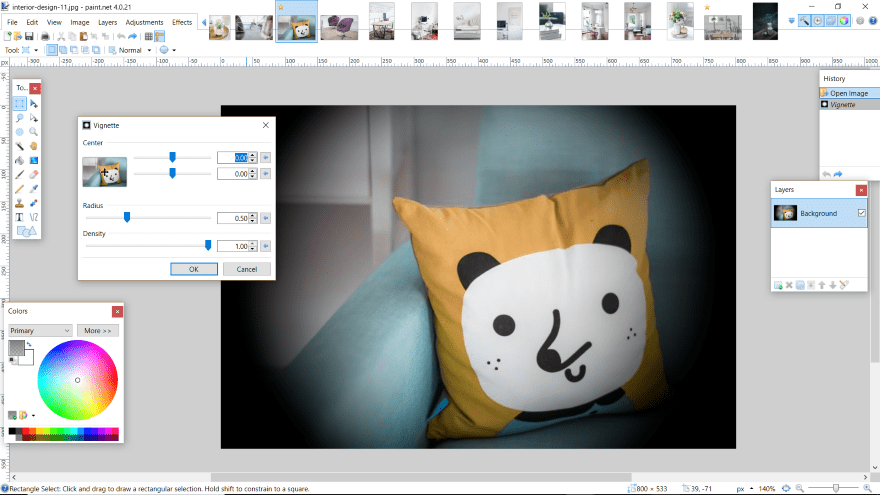The height and width of the screenshot is (495, 880).
Task: Select the Open Image history entry
Action: click(x=848, y=93)
